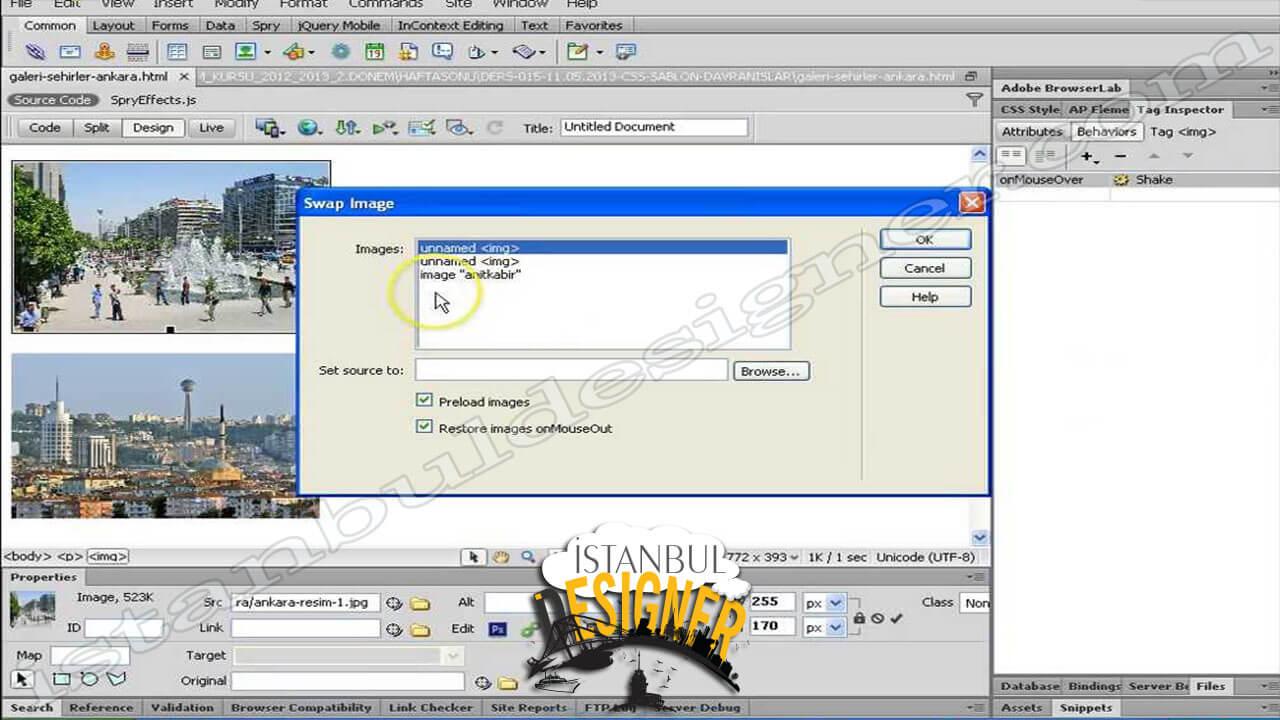This screenshot has height=720, width=1280.
Task: Open the width px unit dropdown
Action: tap(836, 602)
